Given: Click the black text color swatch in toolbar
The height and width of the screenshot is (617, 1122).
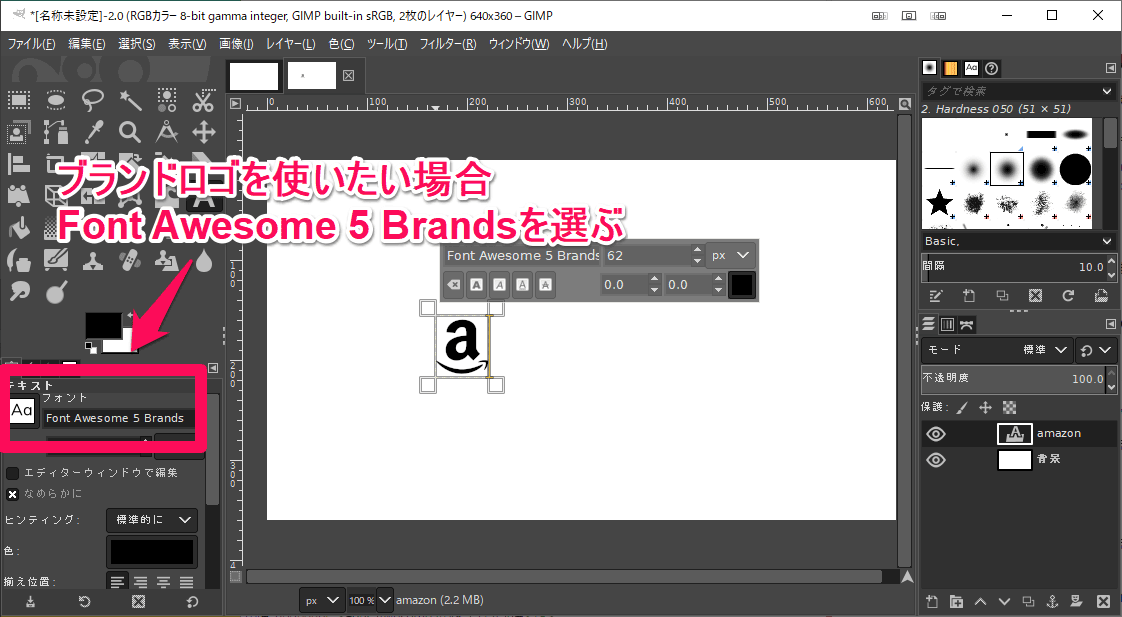Looking at the screenshot, I should coord(742,285).
